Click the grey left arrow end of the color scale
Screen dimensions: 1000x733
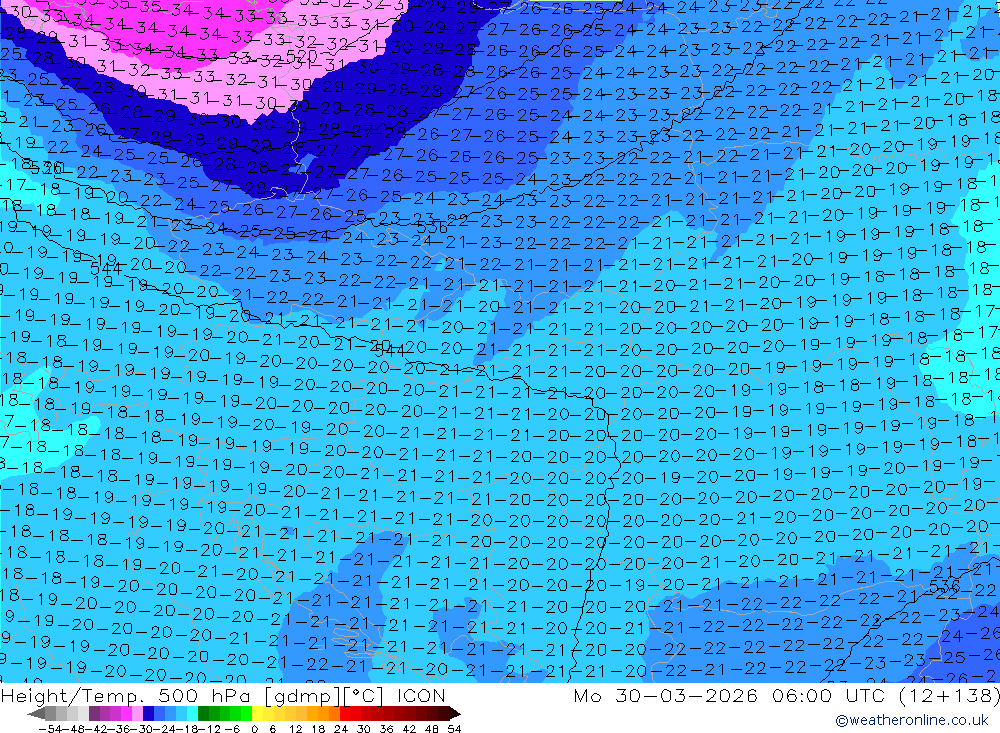(37, 713)
